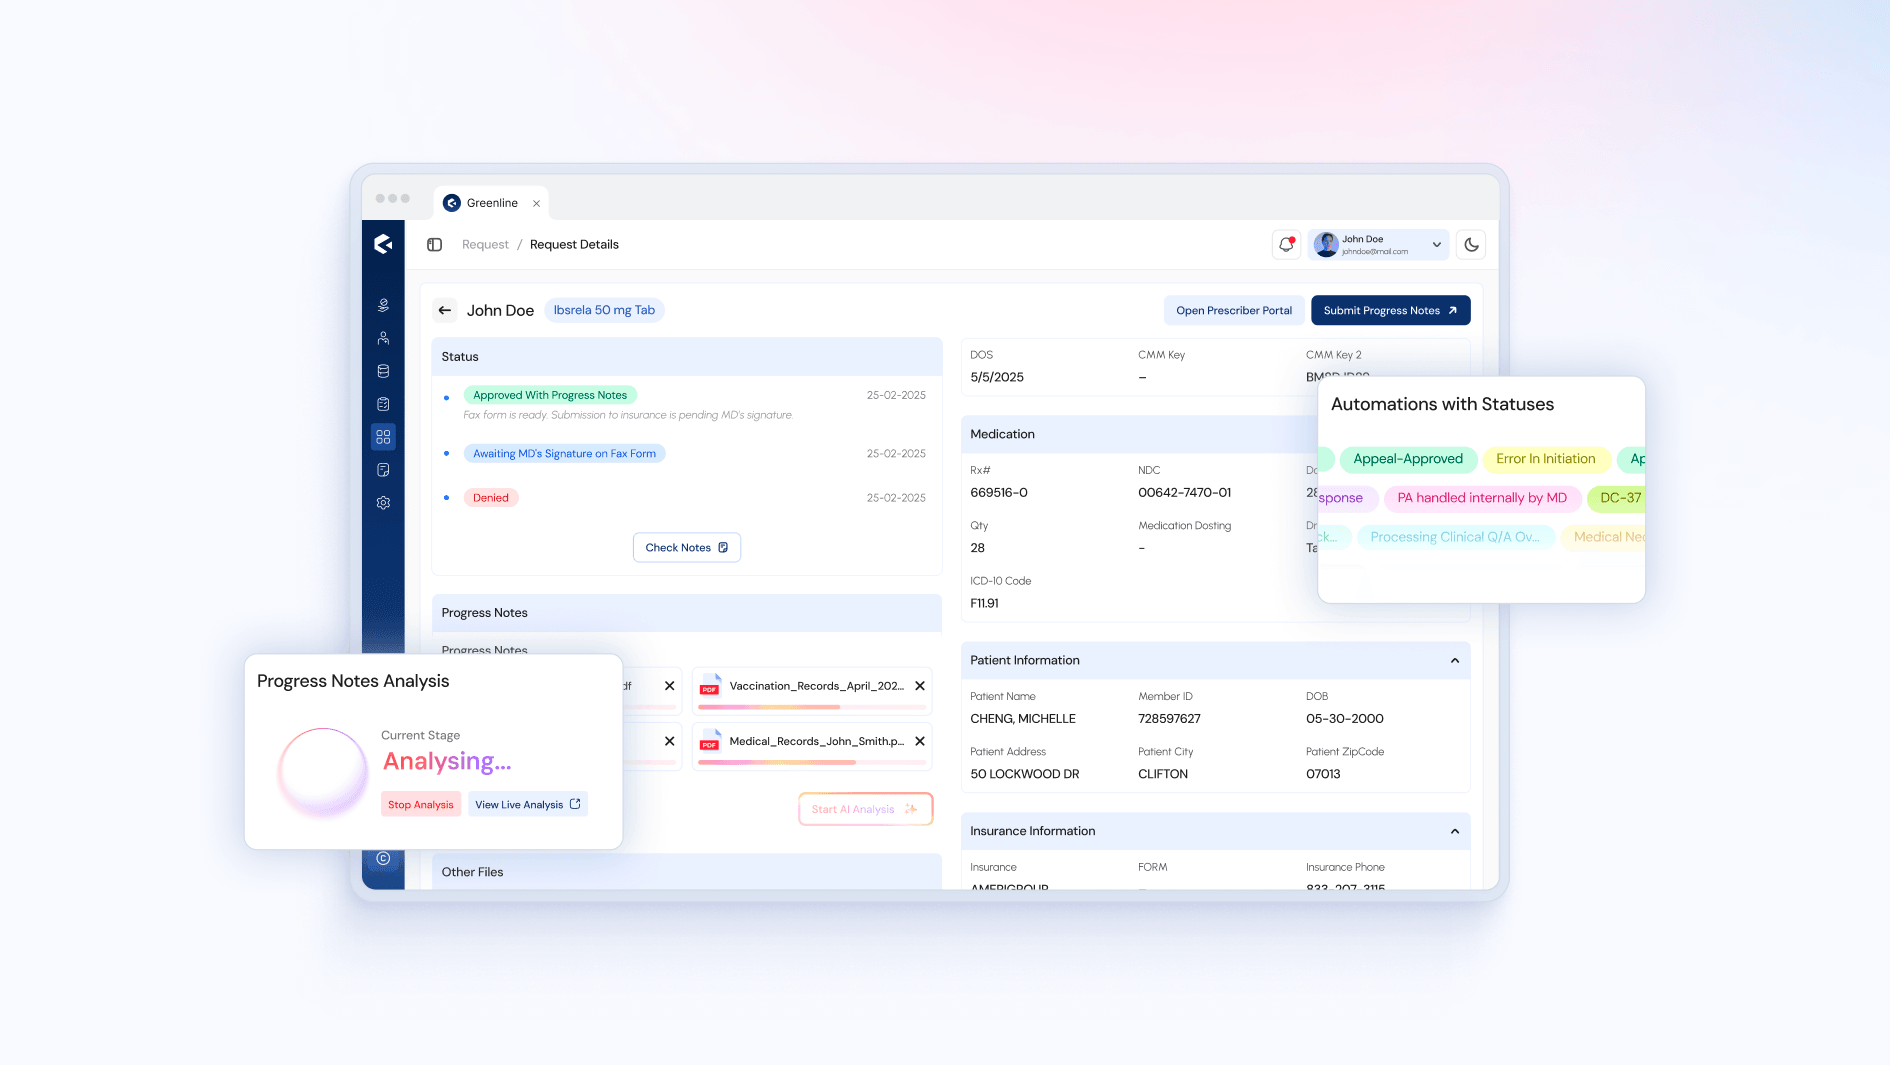Click DOB value 05-30-2000
Screen dimensions: 1890x1065
click(x=1344, y=718)
